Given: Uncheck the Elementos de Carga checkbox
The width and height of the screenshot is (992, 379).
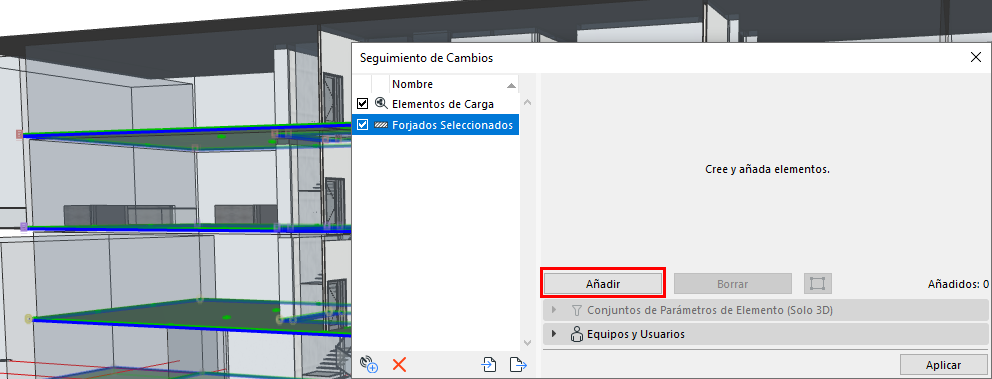Looking at the screenshot, I should (363, 103).
